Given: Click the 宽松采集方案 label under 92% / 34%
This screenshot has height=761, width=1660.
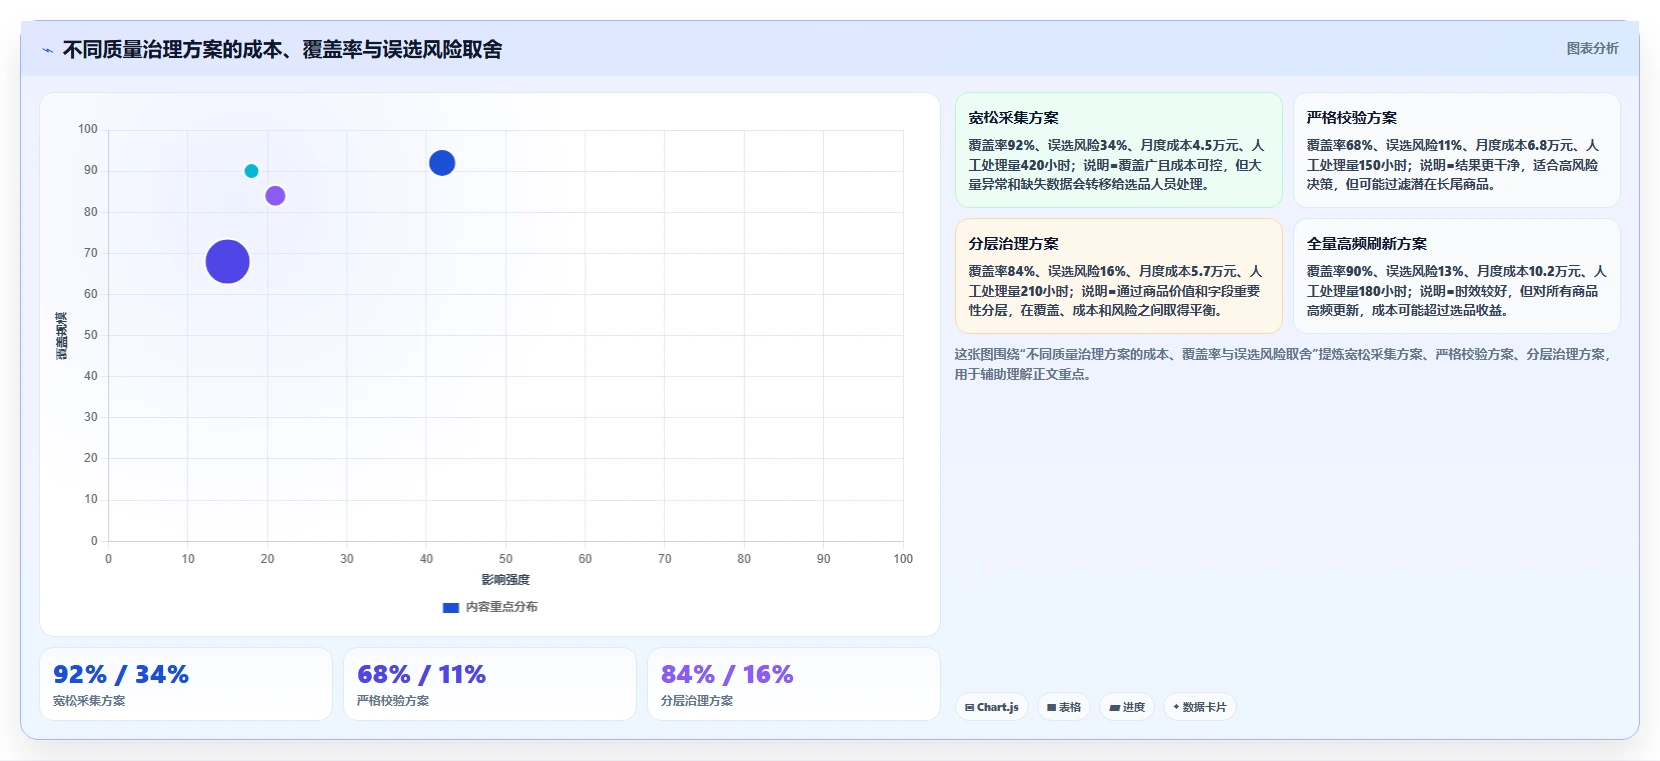Looking at the screenshot, I should point(89,701).
